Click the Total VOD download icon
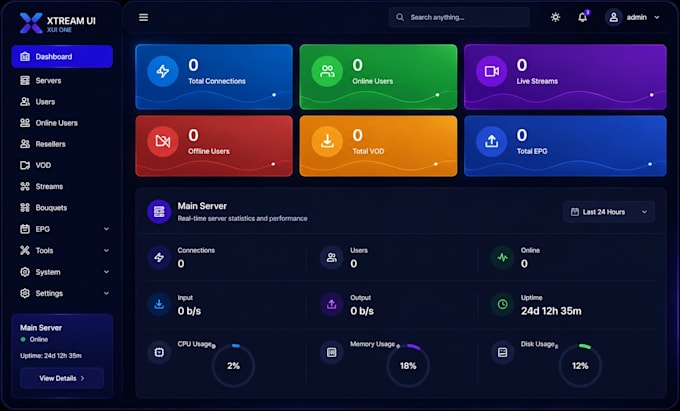This screenshot has width=680, height=411. 327,141
